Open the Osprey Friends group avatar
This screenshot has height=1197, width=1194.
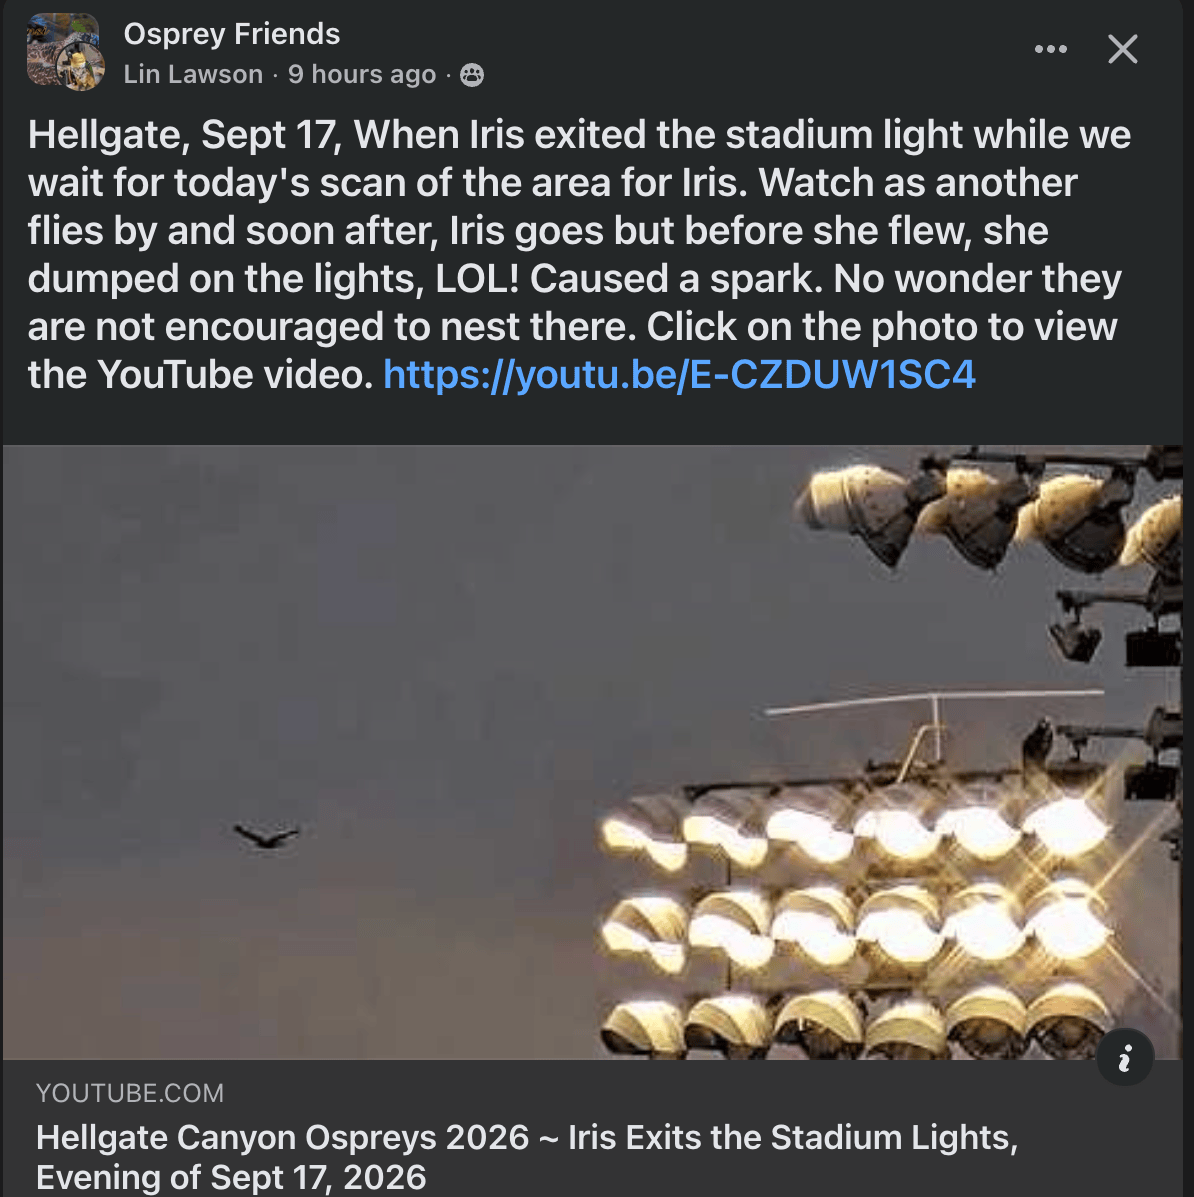tap(63, 47)
